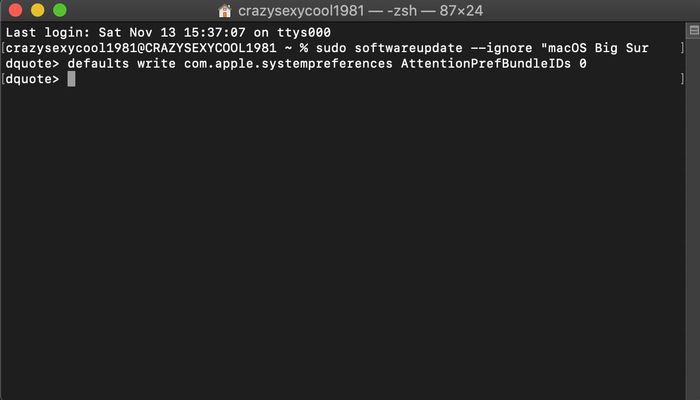Click the "macOS Big Sur quoted text
Image resolution: width=700 pixels, height=400 pixels.
pos(595,48)
